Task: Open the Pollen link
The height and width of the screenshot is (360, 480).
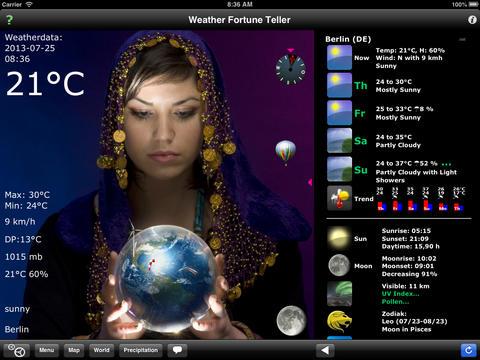Action: click(x=394, y=302)
